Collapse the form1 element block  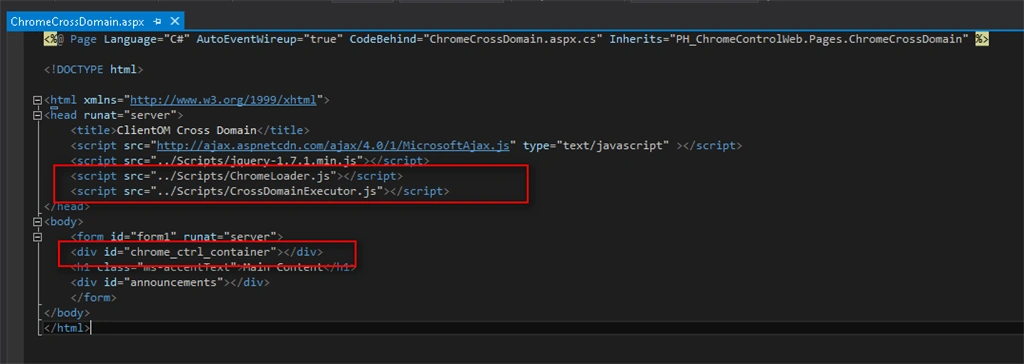click(37, 237)
